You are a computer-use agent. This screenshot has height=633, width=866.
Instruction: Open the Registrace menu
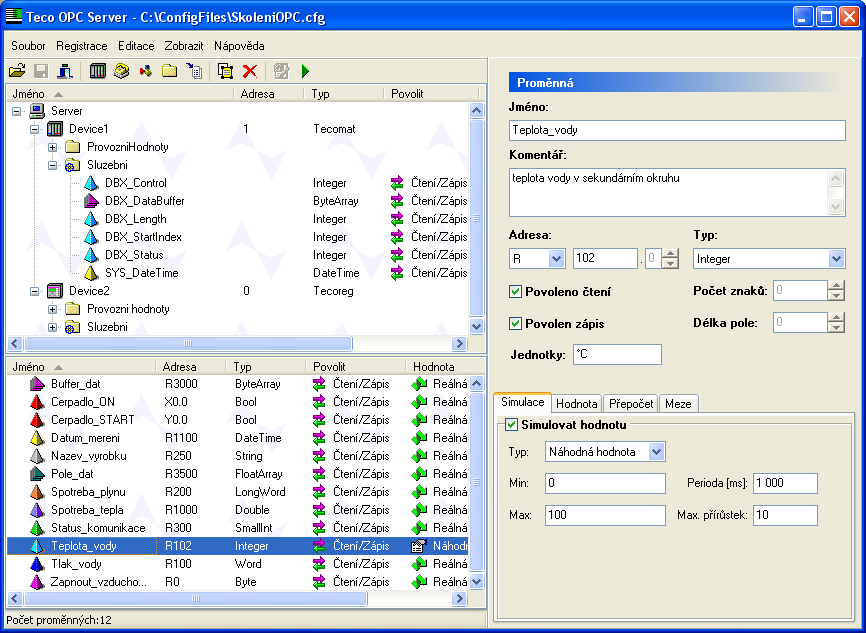tap(82, 46)
